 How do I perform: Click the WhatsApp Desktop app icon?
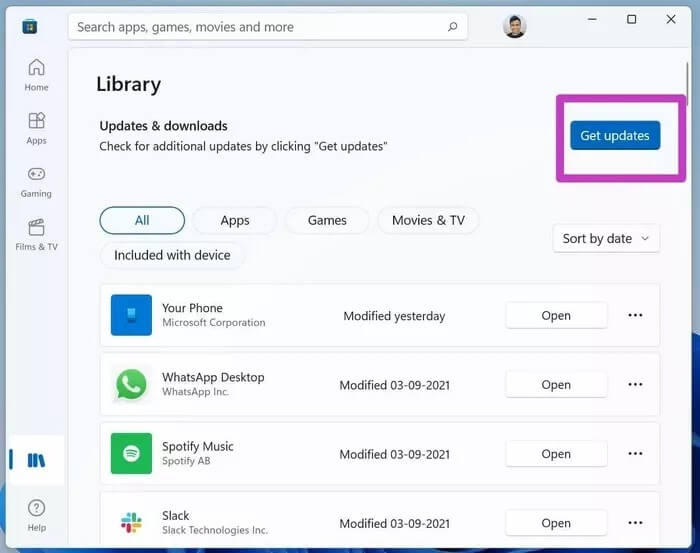(x=131, y=384)
